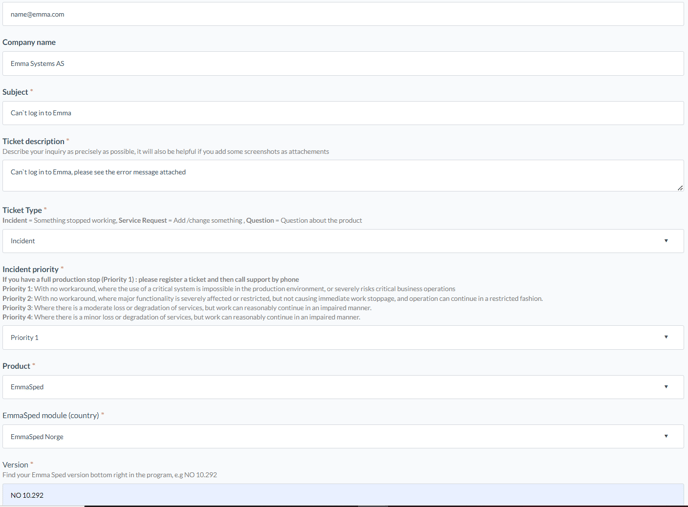Click the Company name field with Emma Systems AS
The width and height of the screenshot is (688, 507).
pyautogui.click(x=343, y=63)
